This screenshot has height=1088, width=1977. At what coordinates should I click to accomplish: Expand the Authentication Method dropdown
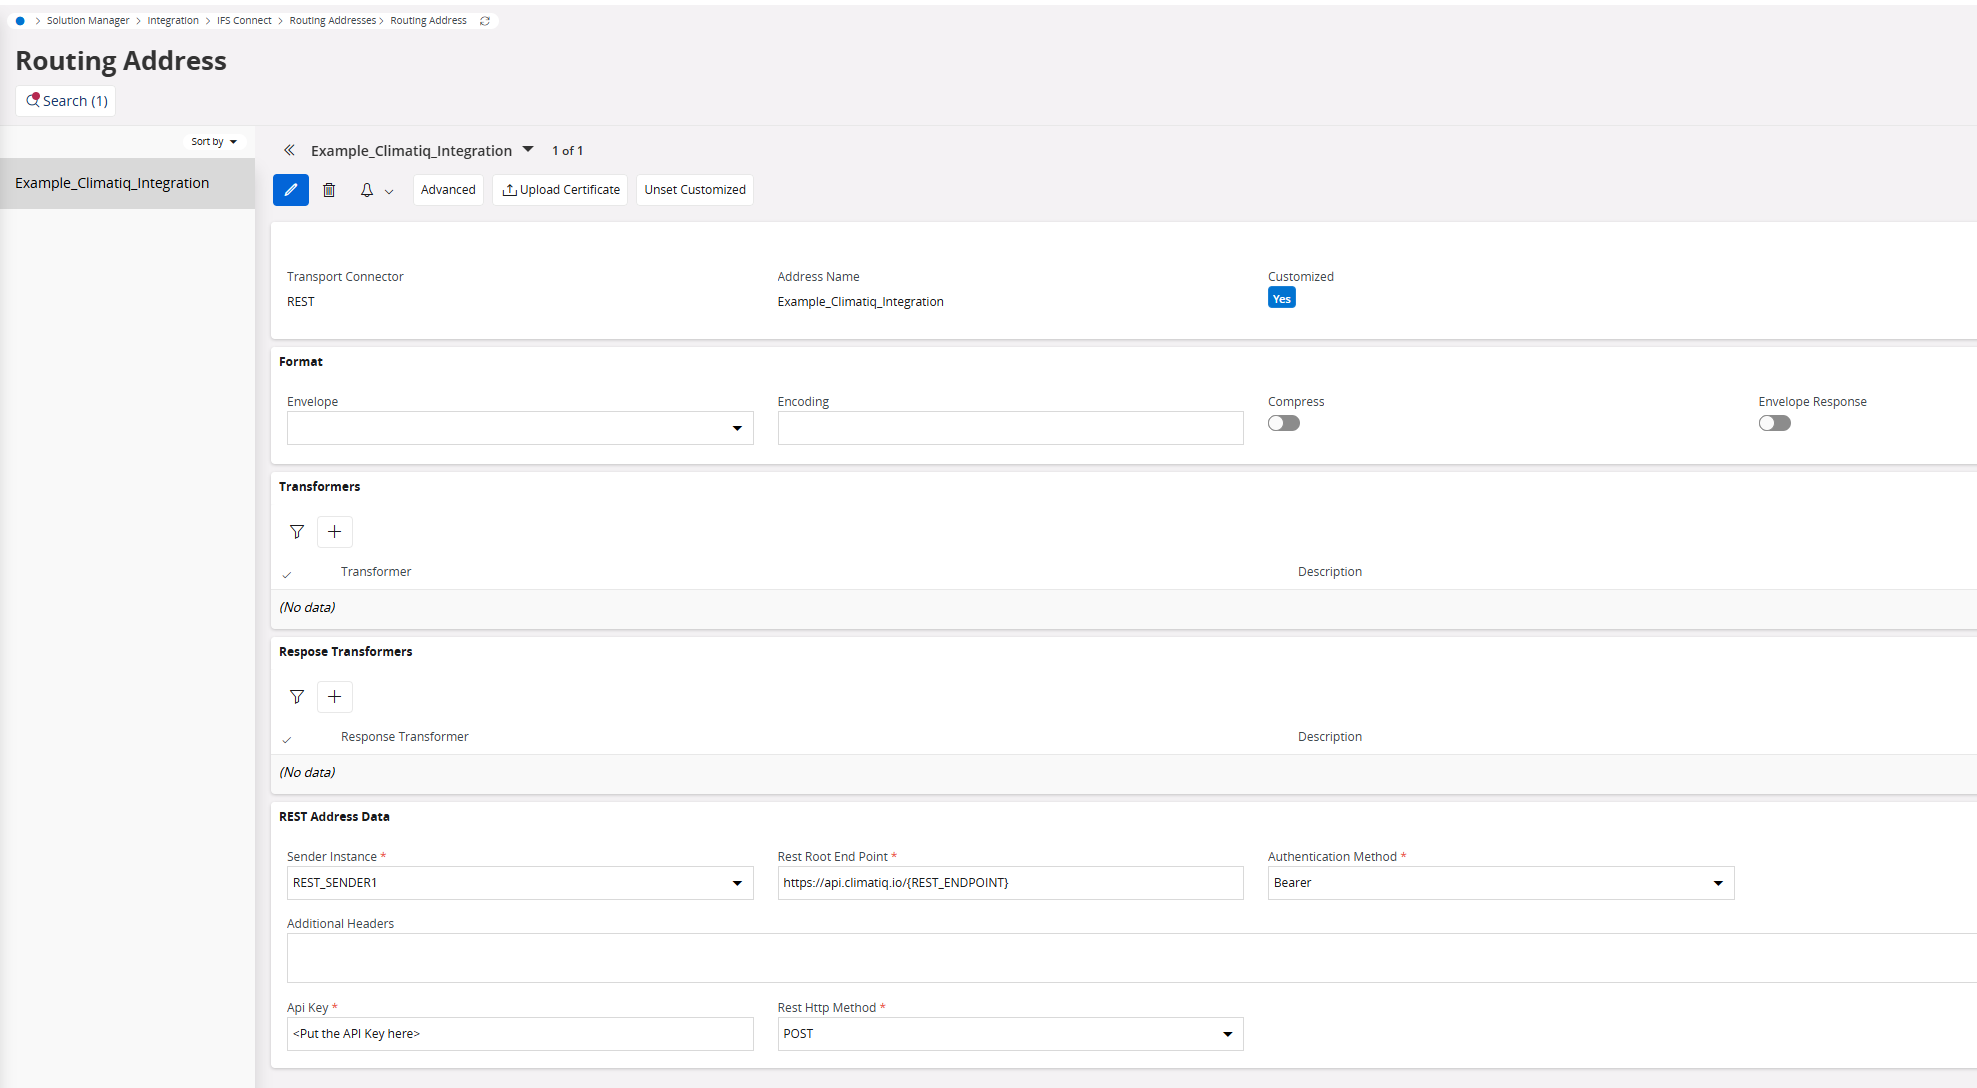[x=1718, y=883]
